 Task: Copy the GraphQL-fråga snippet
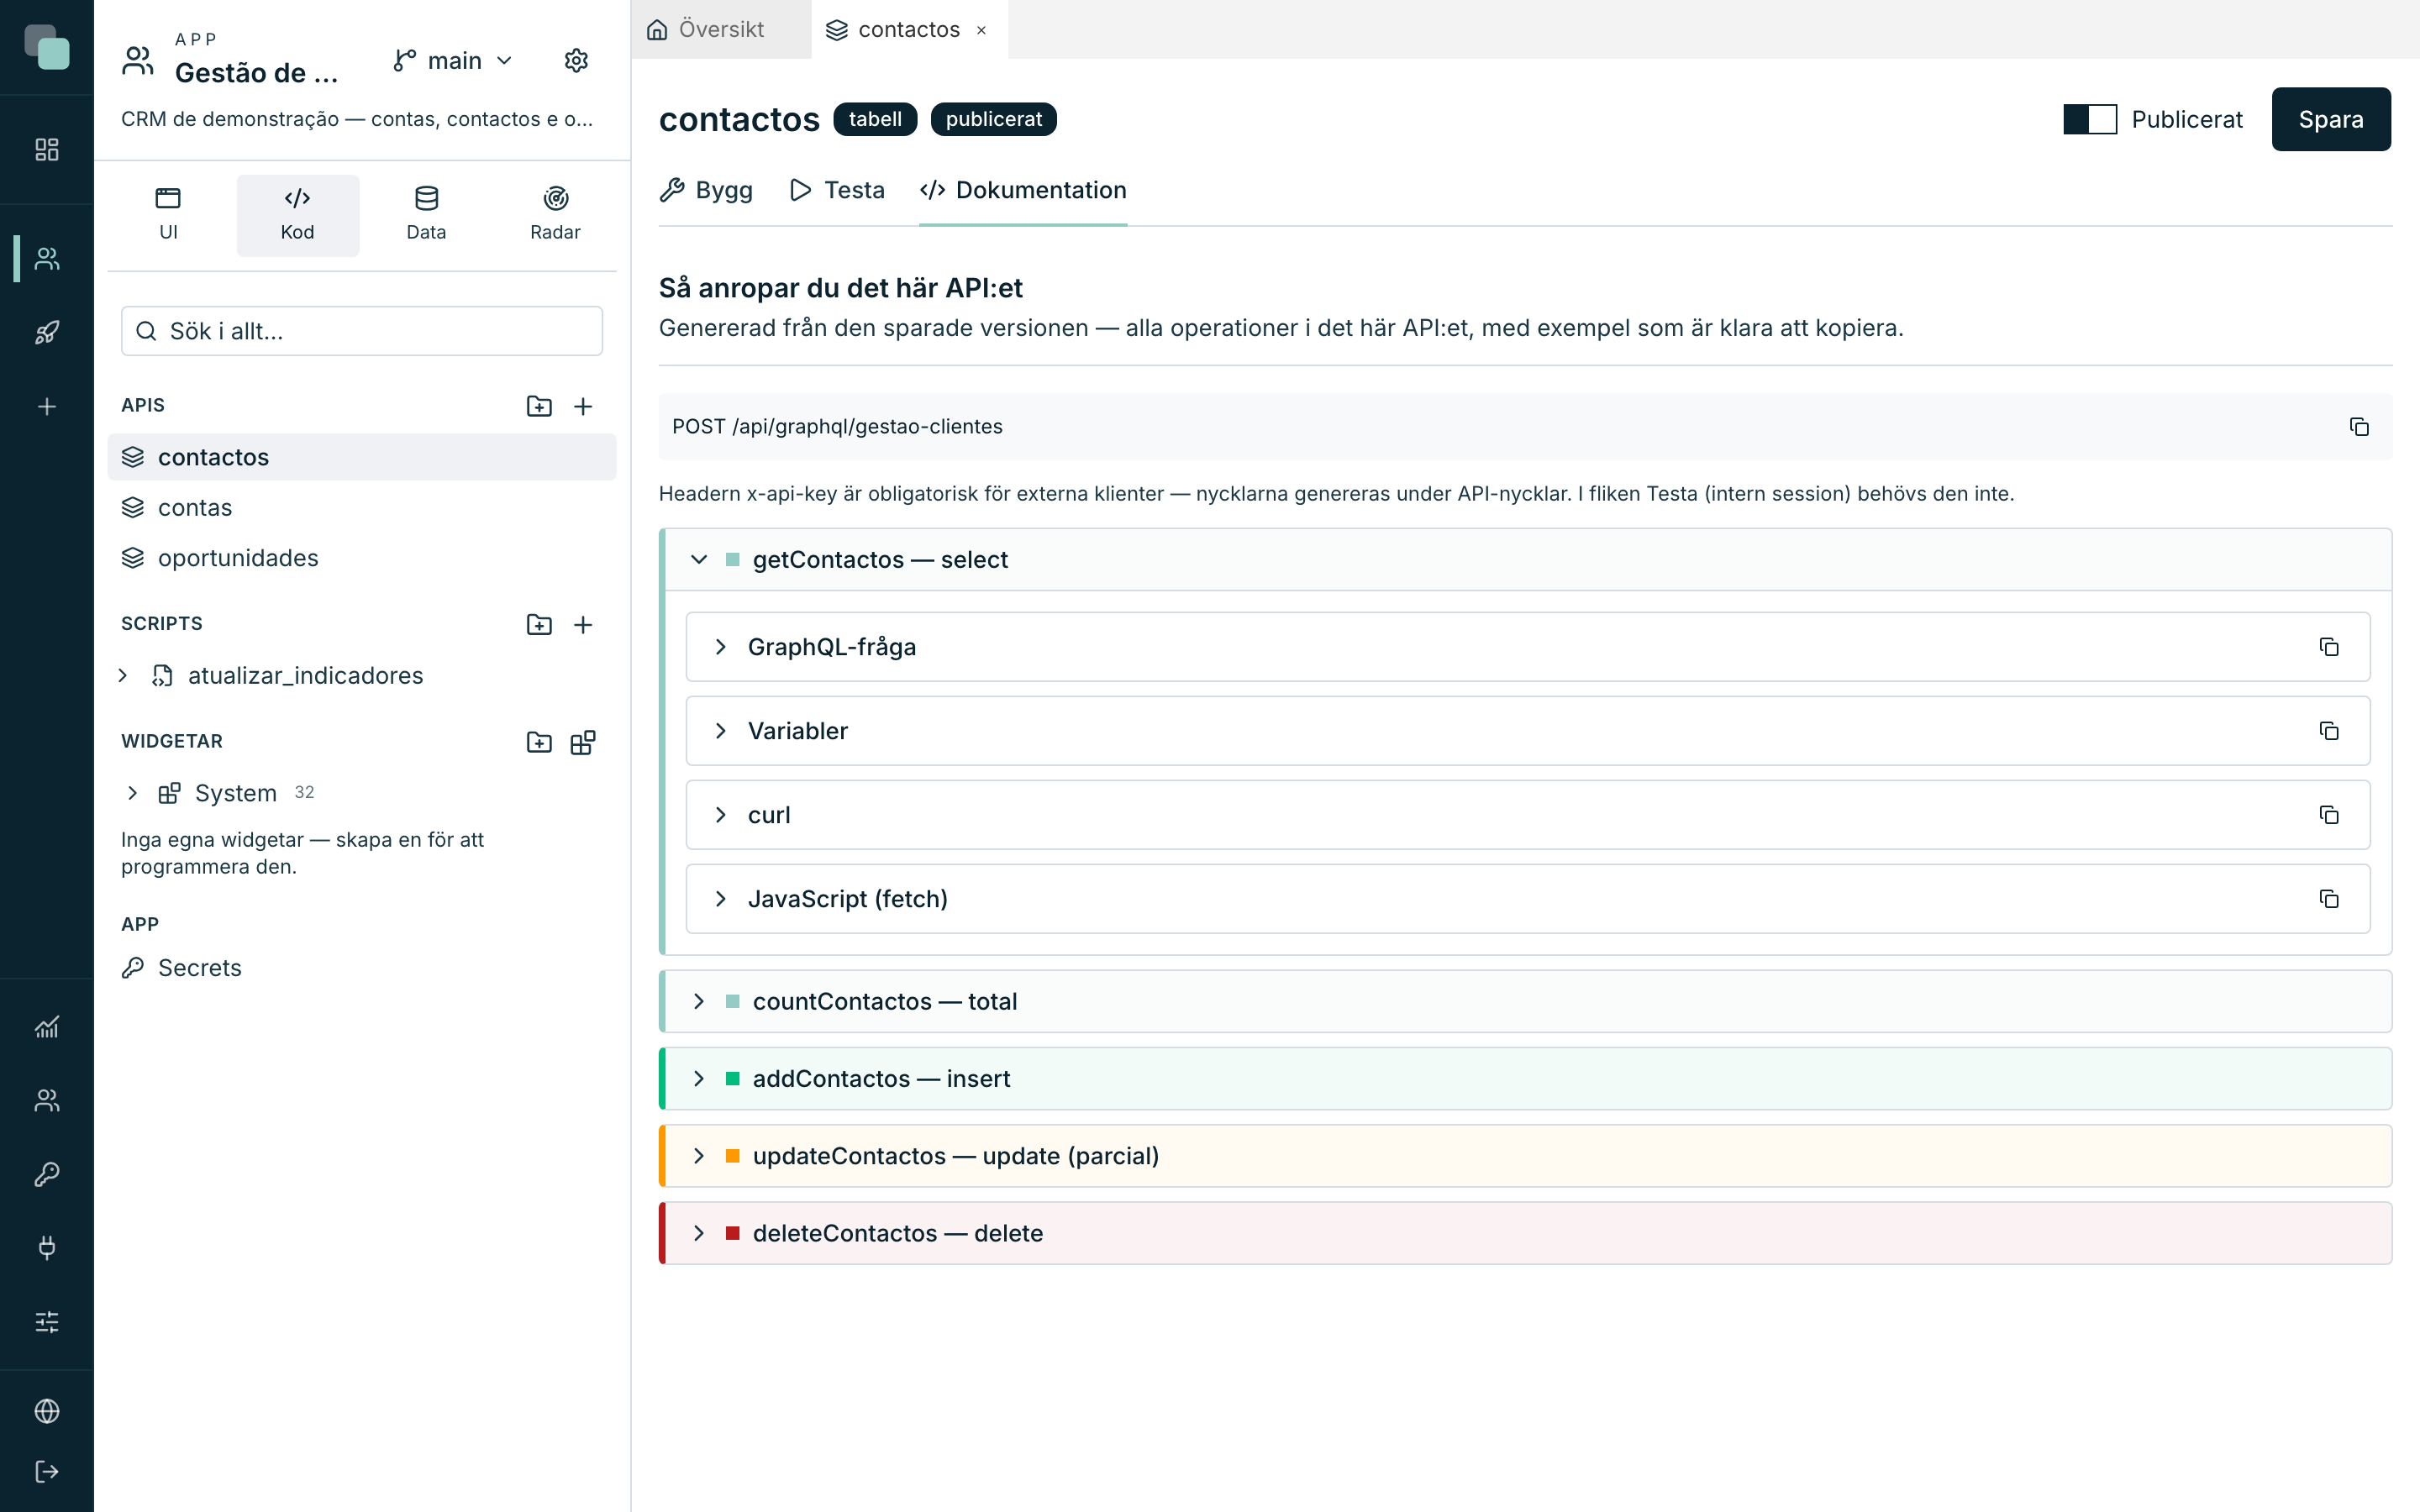coord(2329,647)
